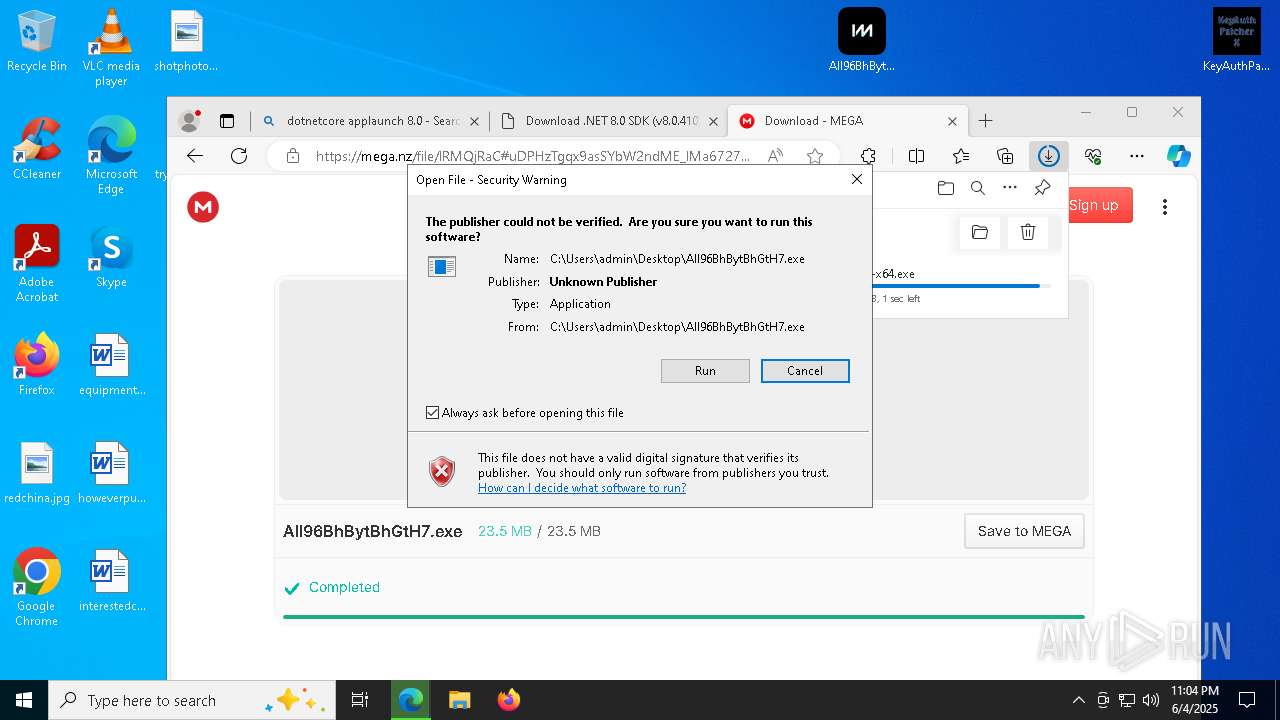The width and height of the screenshot is (1280, 720).
Task: Pin the downloads panel
Action: pyautogui.click(x=1042, y=188)
